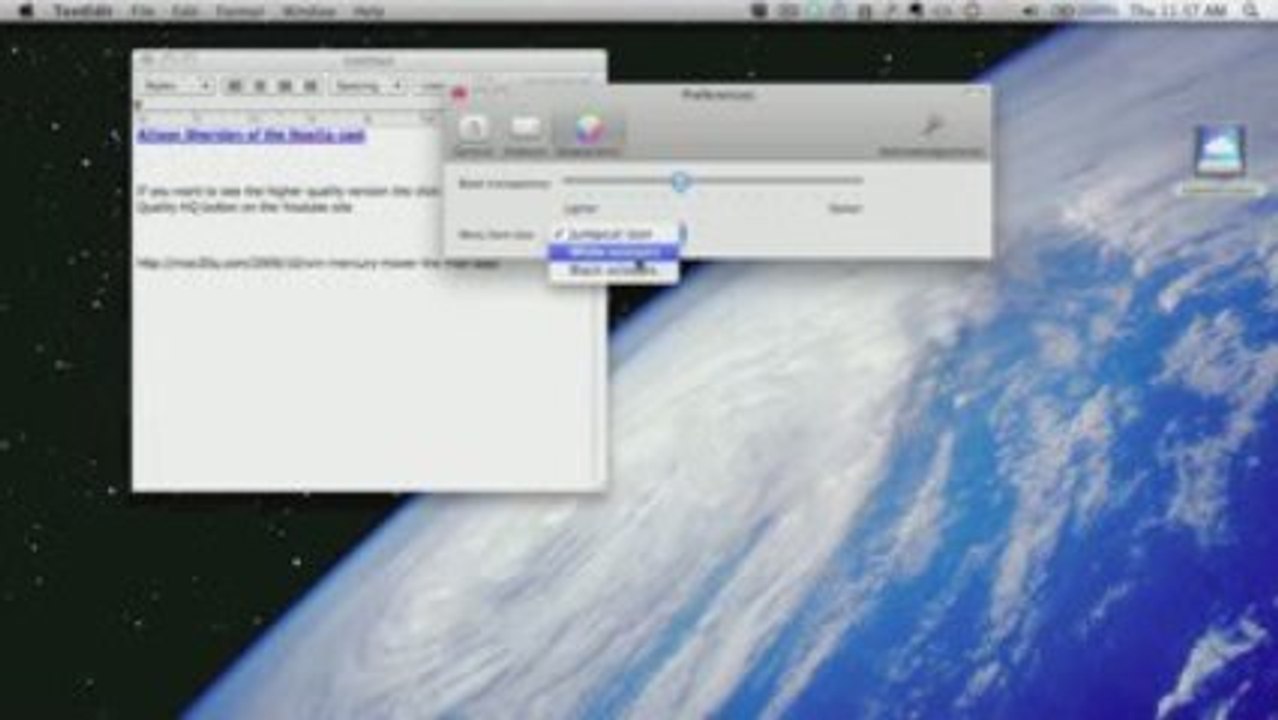Open the Spotlight search magnifier
This screenshot has width=1278, height=720.
point(1250,10)
